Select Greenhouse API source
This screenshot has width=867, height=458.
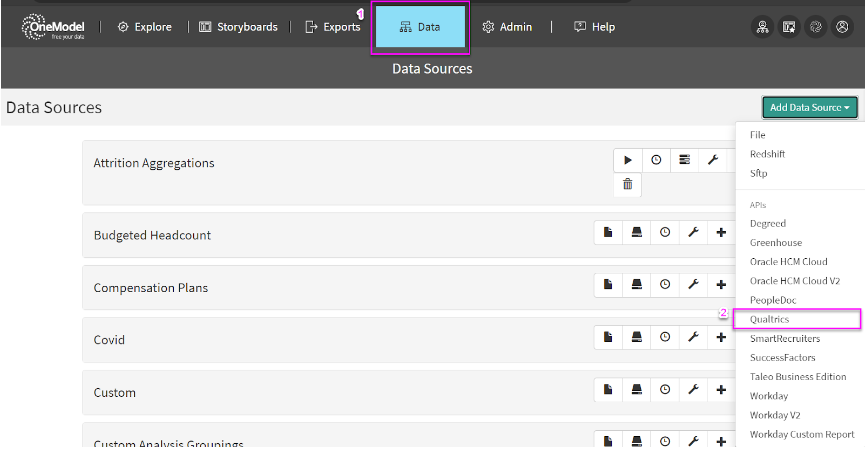(x=776, y=243)
